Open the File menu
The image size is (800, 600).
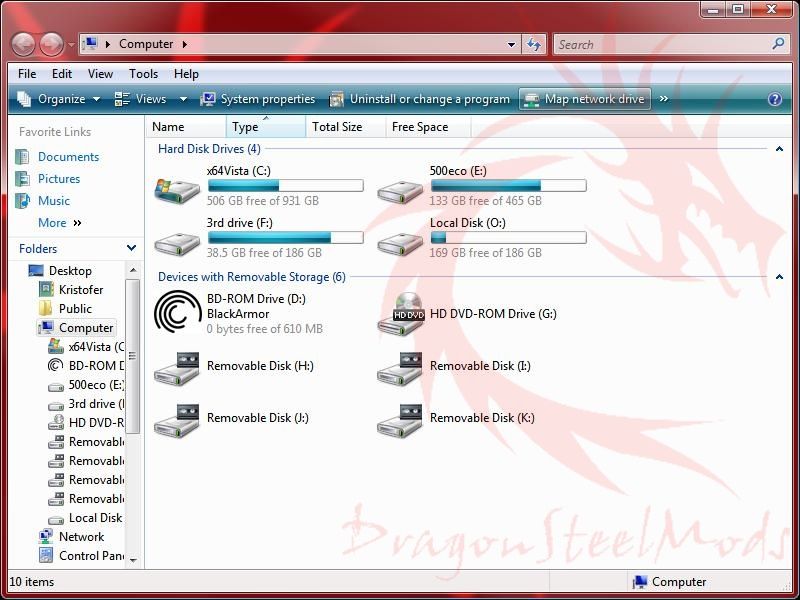[27, 74]
